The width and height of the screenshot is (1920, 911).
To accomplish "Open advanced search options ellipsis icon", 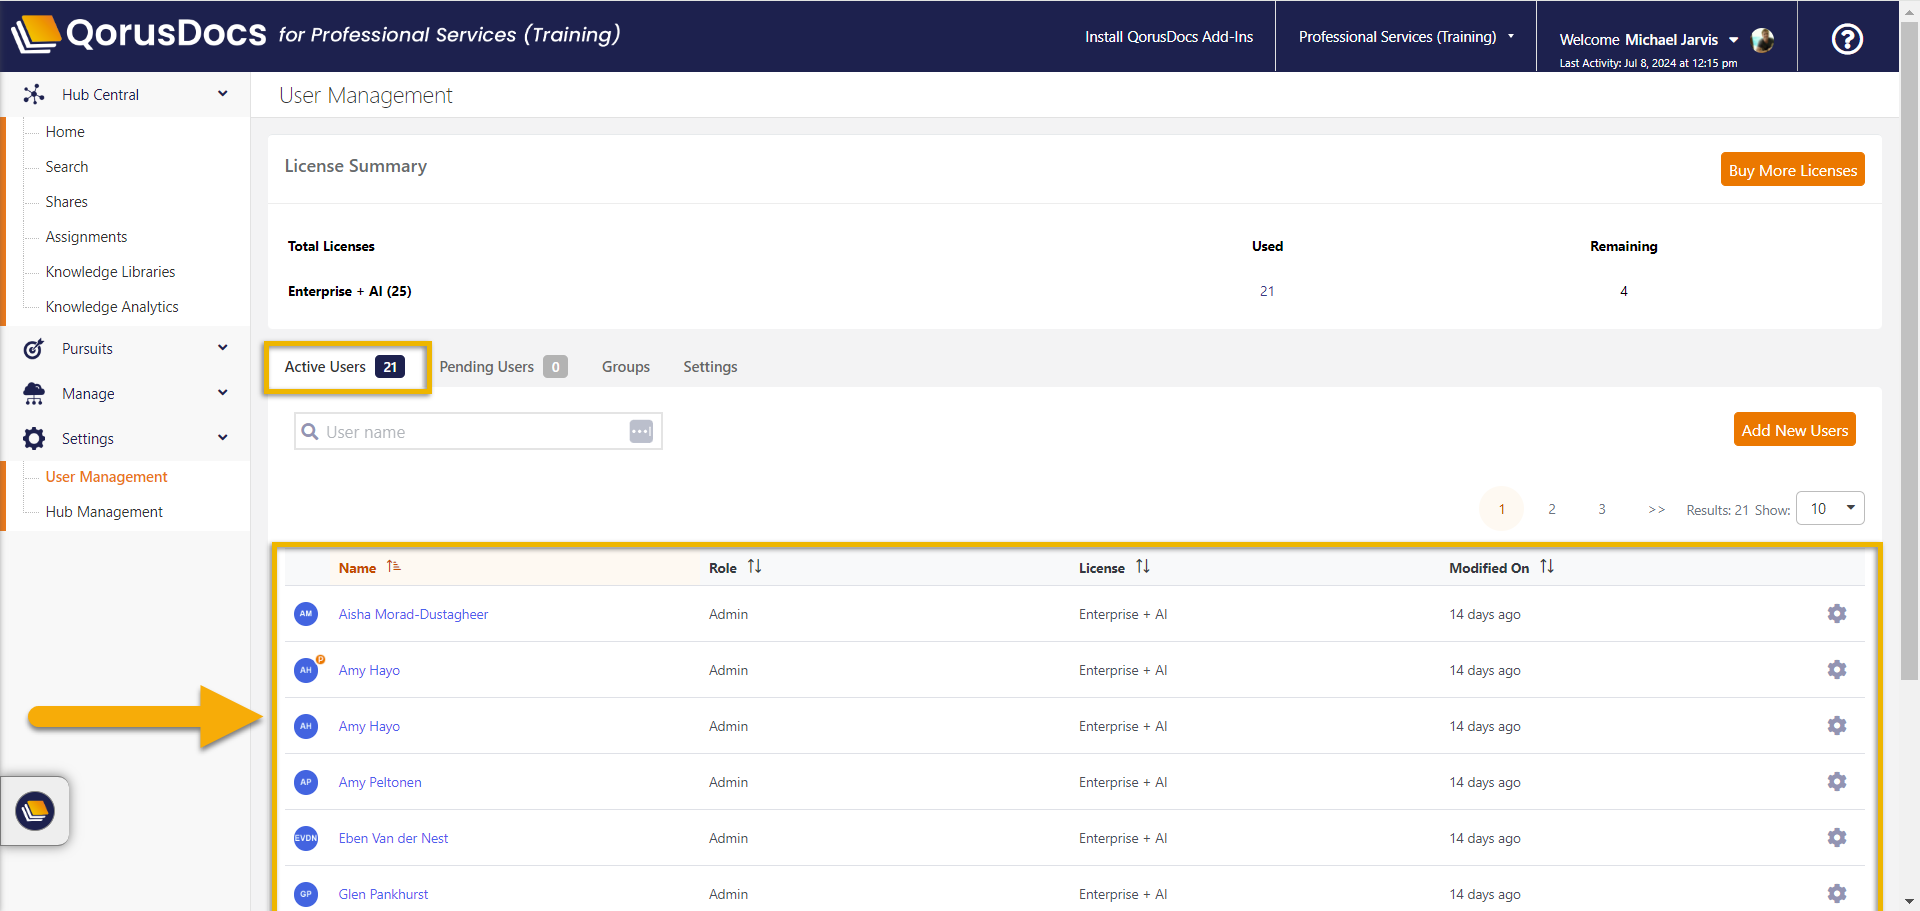I will (x=641, y=431).
